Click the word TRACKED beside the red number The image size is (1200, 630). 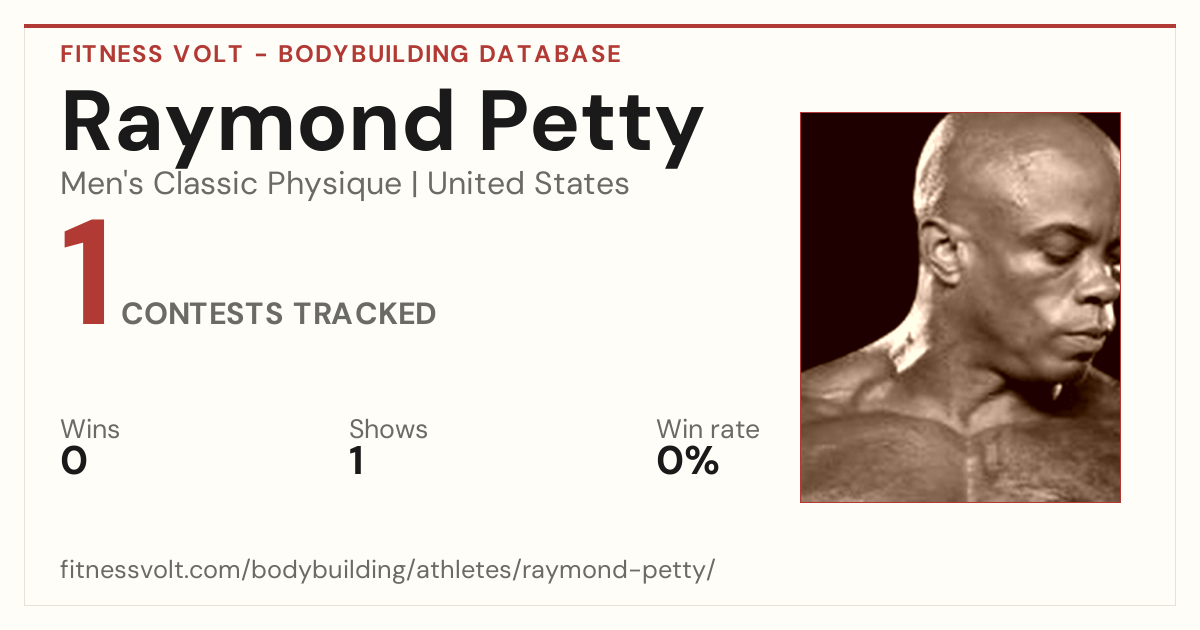point(364,314)
